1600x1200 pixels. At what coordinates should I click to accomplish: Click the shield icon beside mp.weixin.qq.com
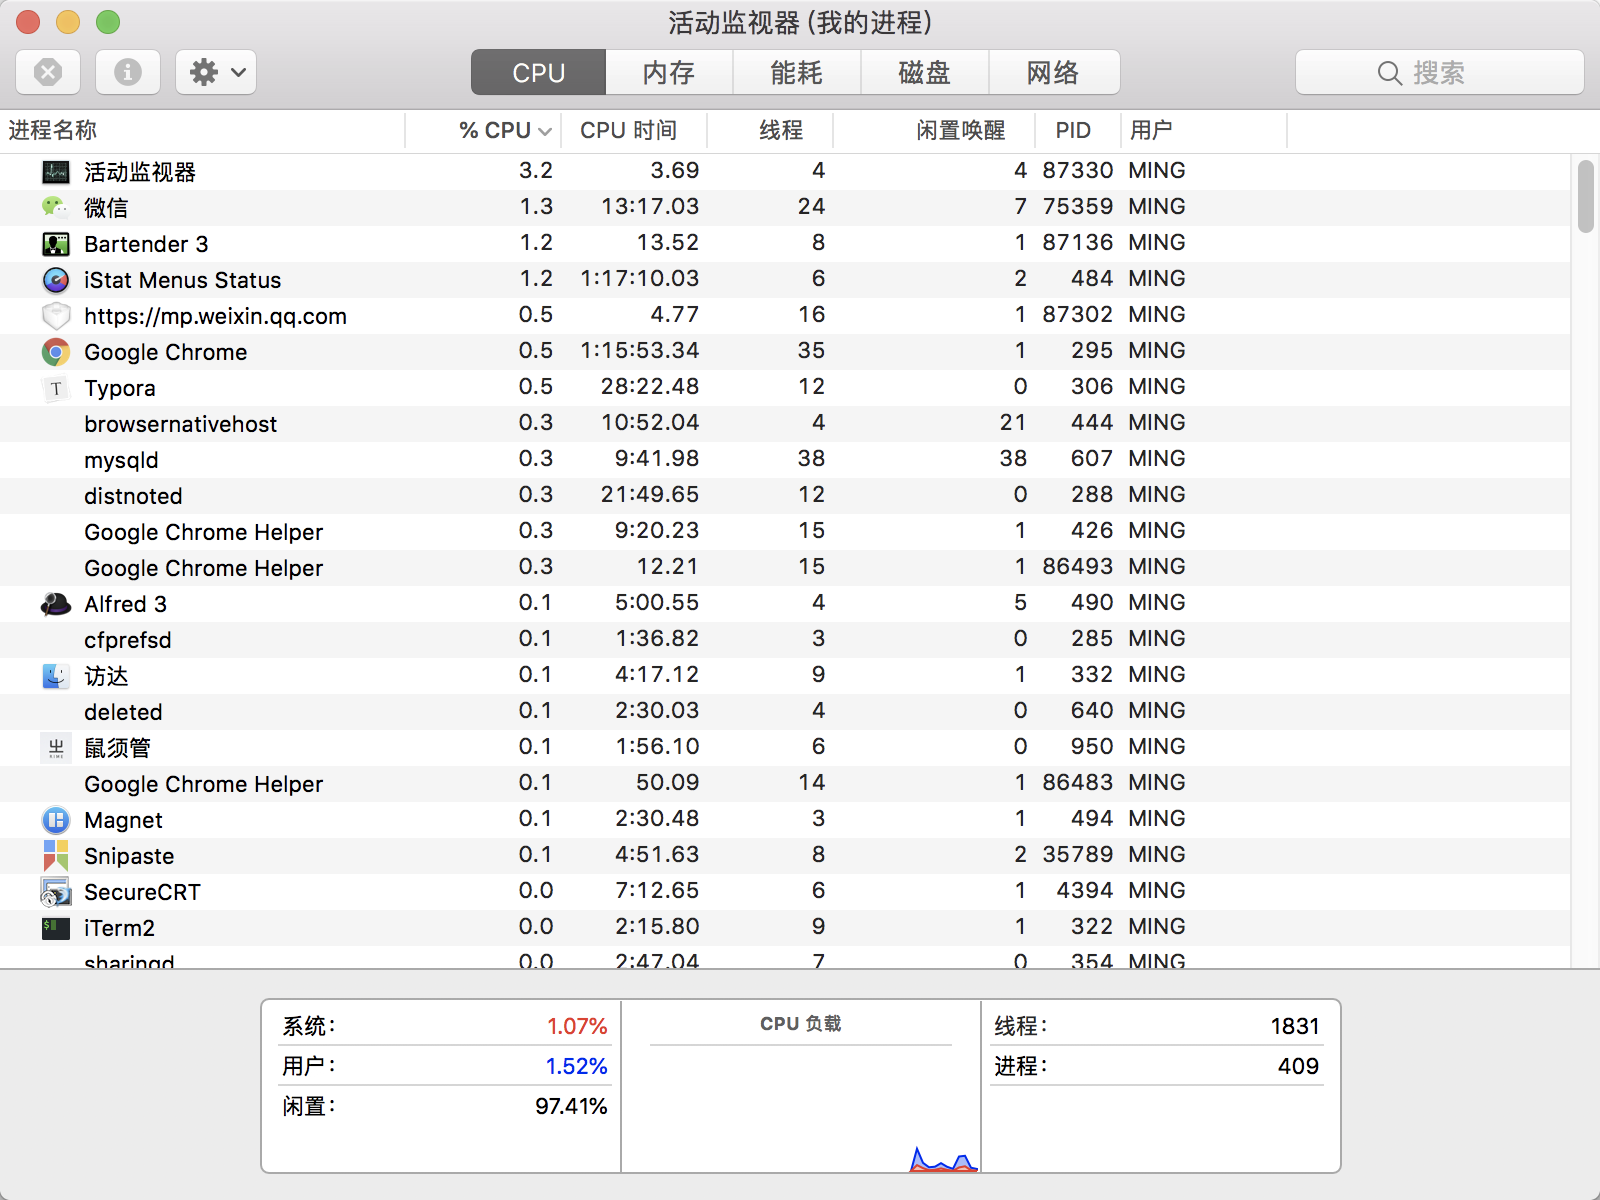pyautogui.click(x=56, y=316)
